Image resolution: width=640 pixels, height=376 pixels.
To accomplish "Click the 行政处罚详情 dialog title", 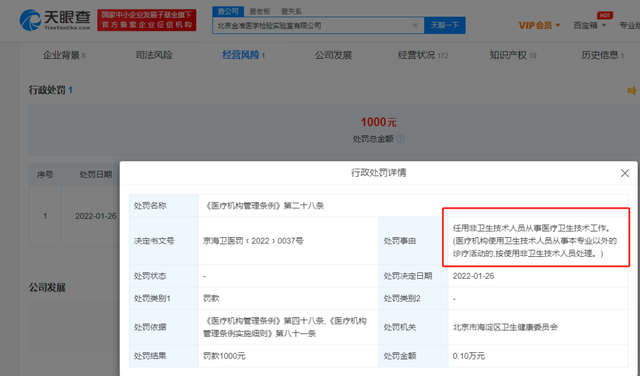I will coord(378,173).
